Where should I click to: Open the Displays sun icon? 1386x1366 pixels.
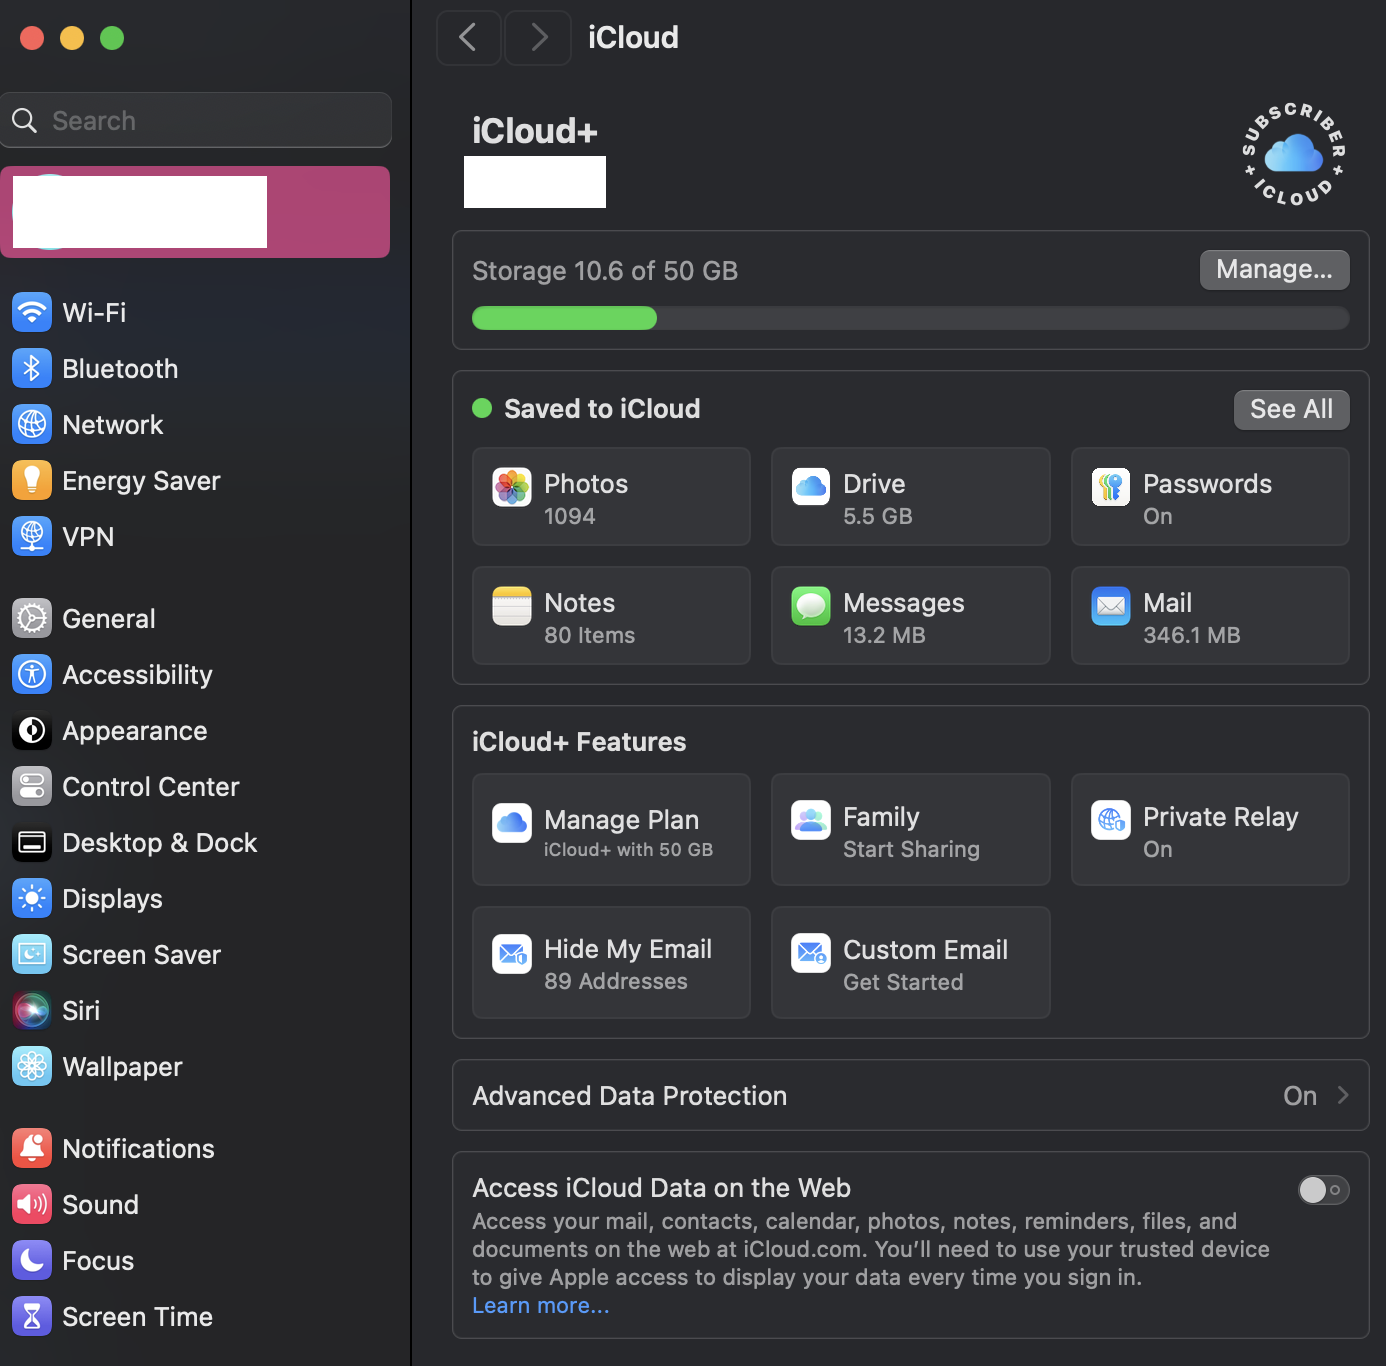(32, 898)
